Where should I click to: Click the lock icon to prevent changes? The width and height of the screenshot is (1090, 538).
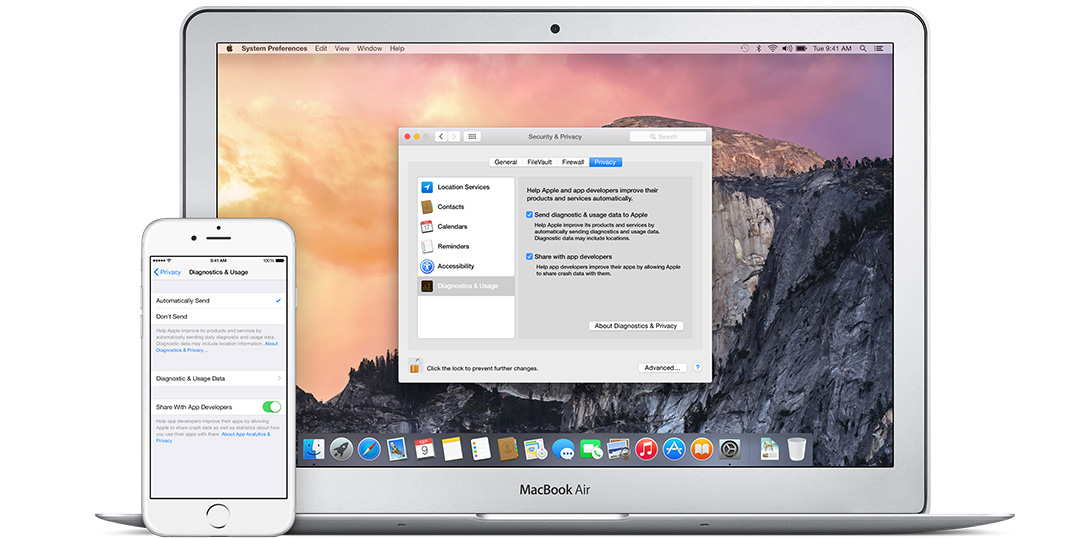coord(415,367)
